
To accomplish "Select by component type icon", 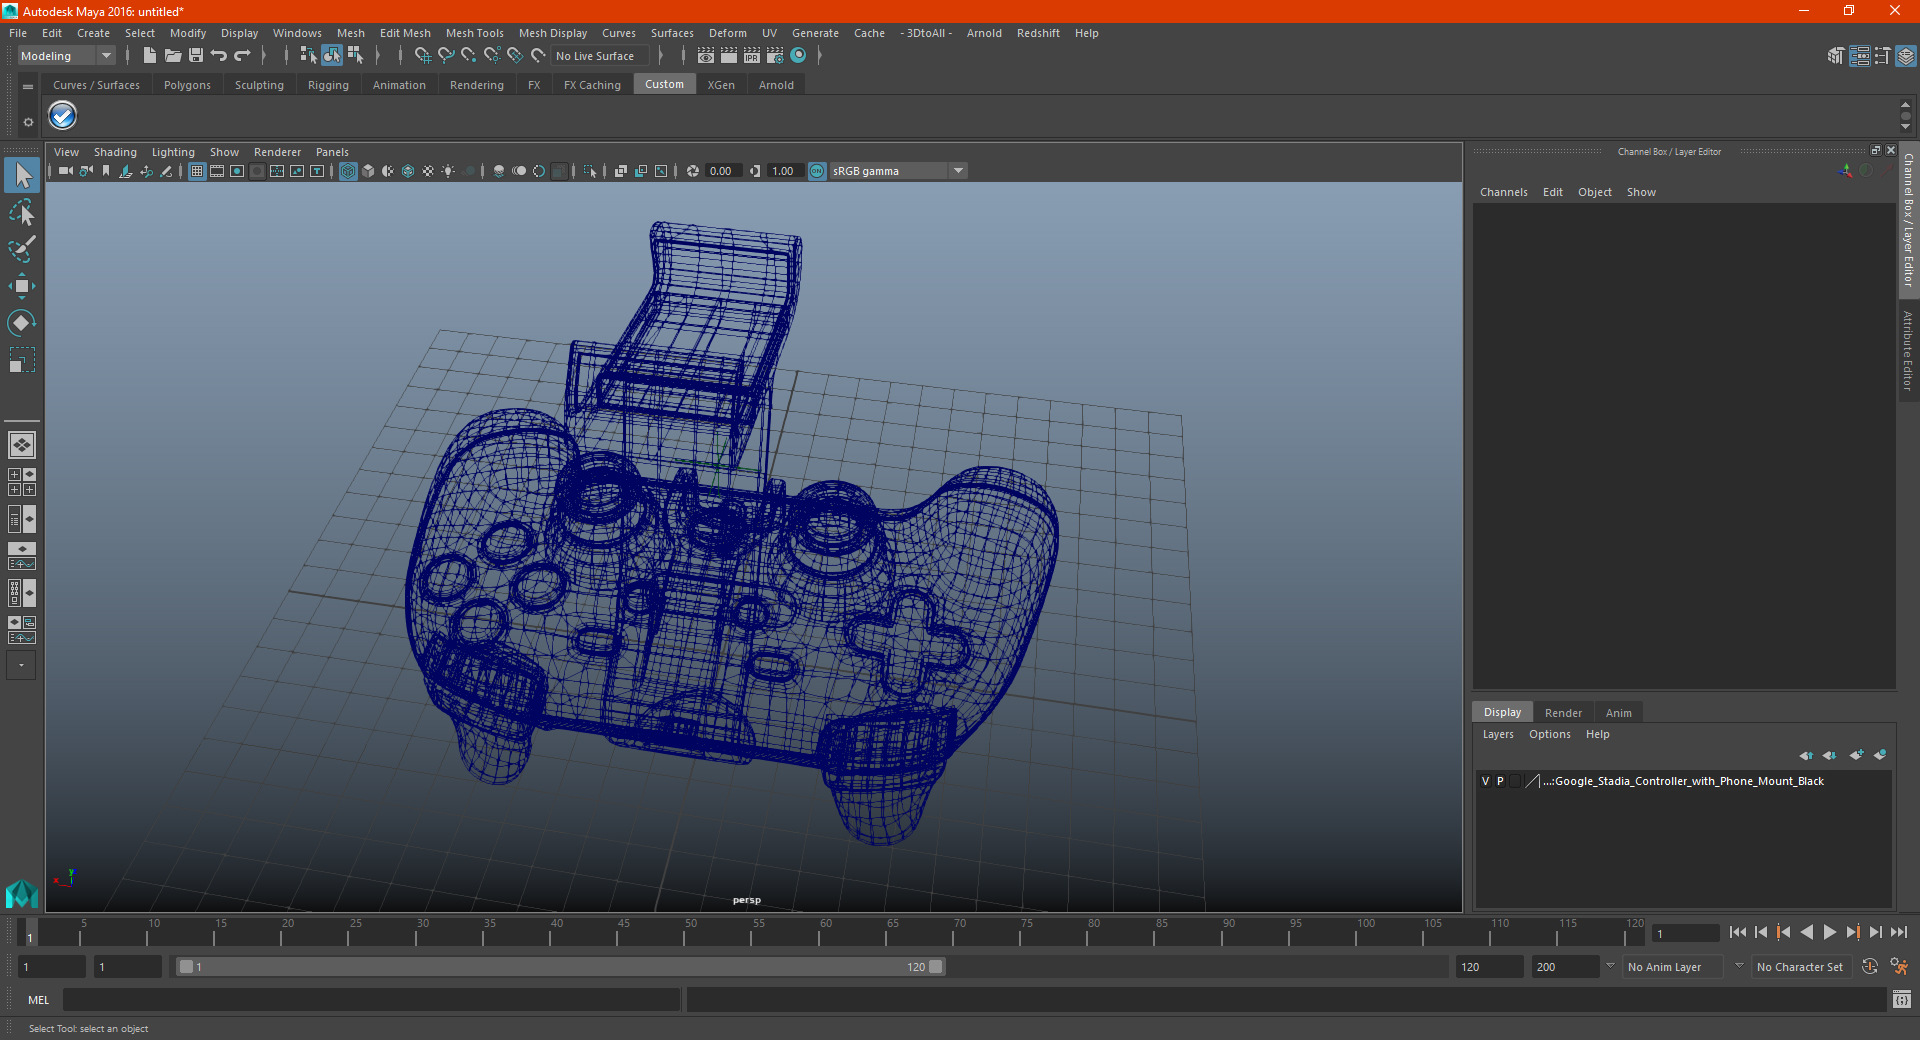I will [355, 56].
